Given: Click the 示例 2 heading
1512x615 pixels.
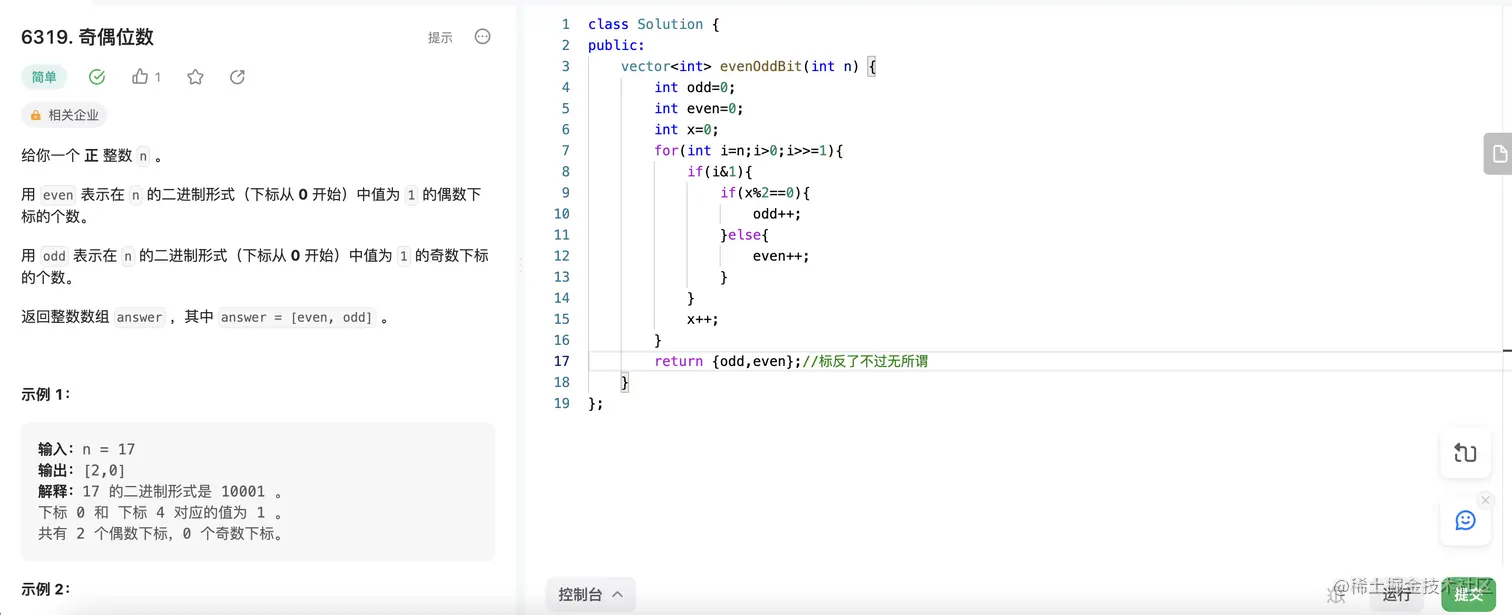Looking at the screenshot, I should (46, 589).
